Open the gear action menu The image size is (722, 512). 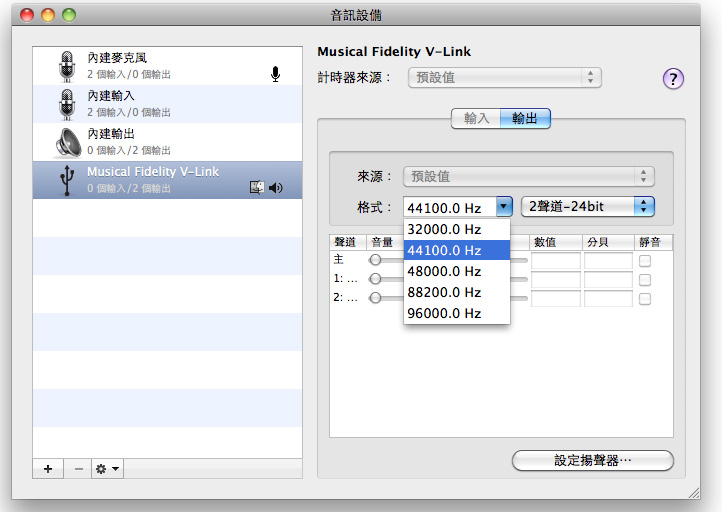pos(107,469)
